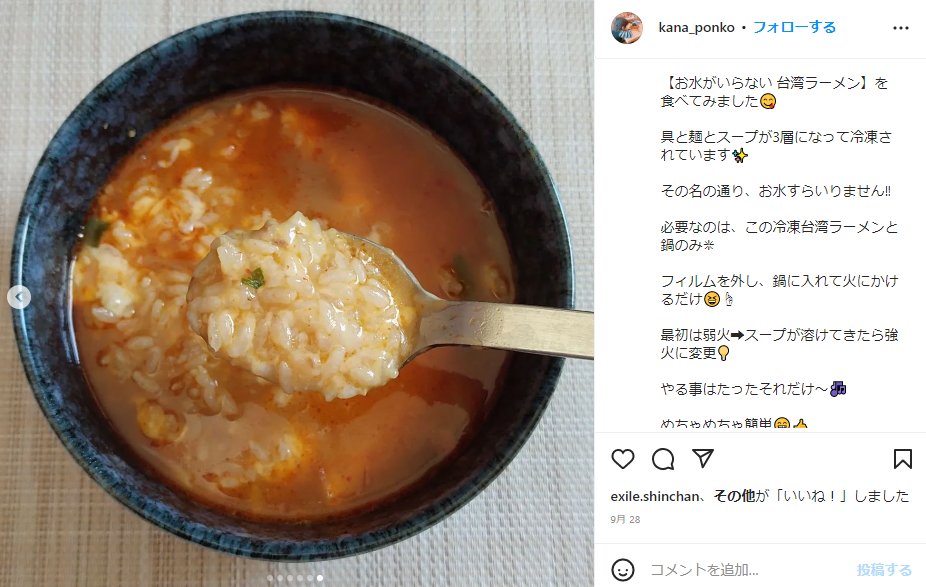View other likers via その他 link
The height and width of the screenshot is (587, 926).
tap(734, 496)
